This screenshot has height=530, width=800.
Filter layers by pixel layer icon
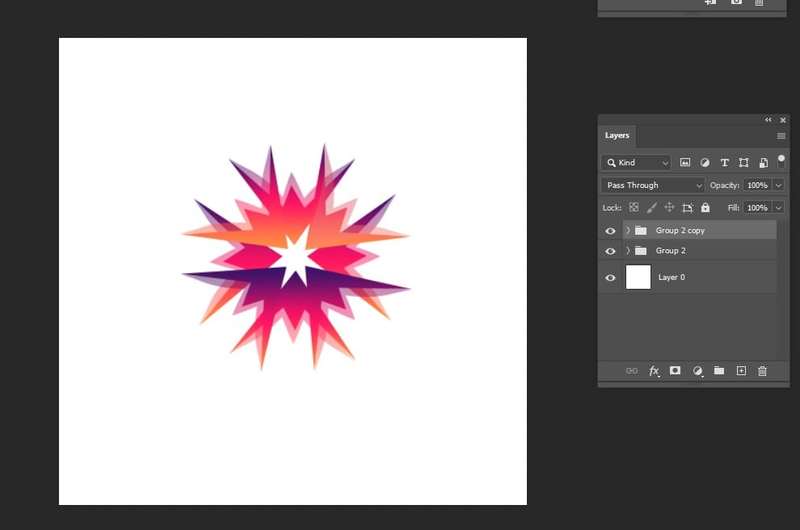pyautogui.click(x=685, y=163)
